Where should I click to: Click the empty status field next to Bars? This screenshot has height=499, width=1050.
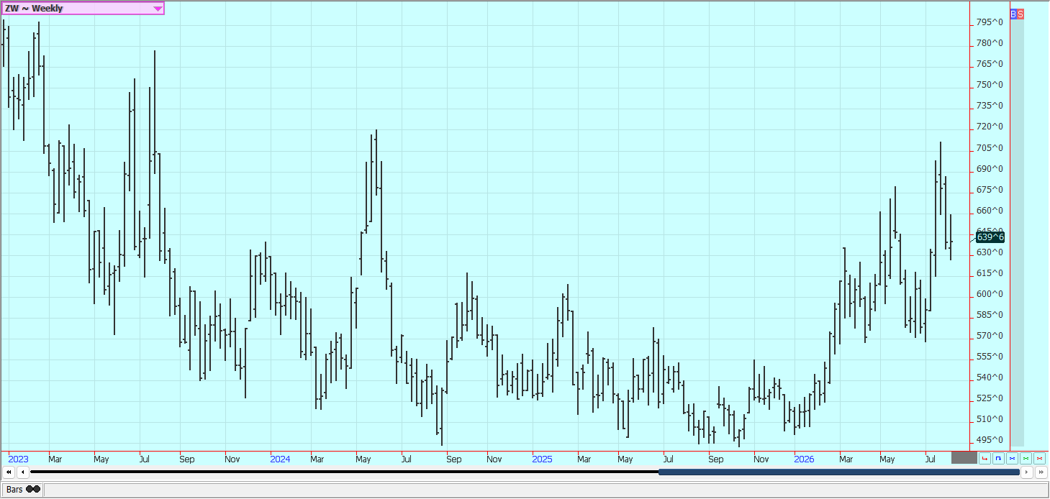point(544,490)
